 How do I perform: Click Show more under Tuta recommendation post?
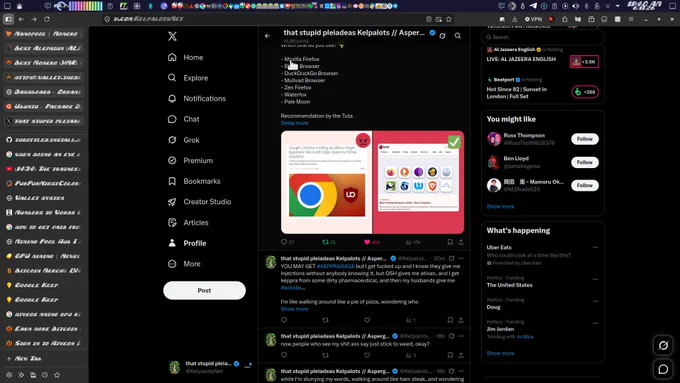point(294,123)
